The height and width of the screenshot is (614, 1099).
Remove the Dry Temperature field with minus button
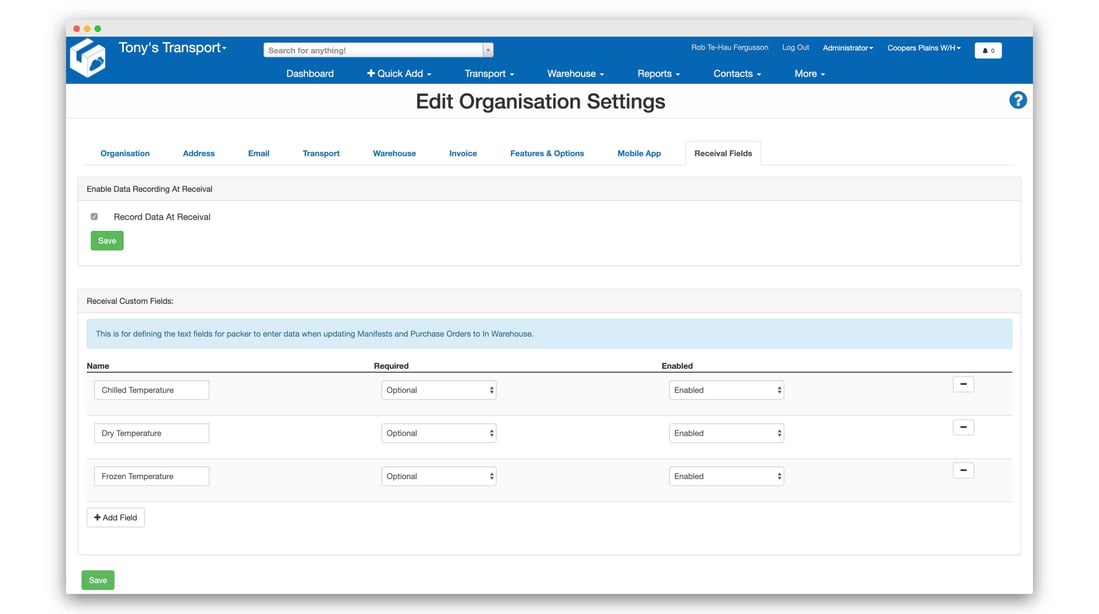pos(963,427)
